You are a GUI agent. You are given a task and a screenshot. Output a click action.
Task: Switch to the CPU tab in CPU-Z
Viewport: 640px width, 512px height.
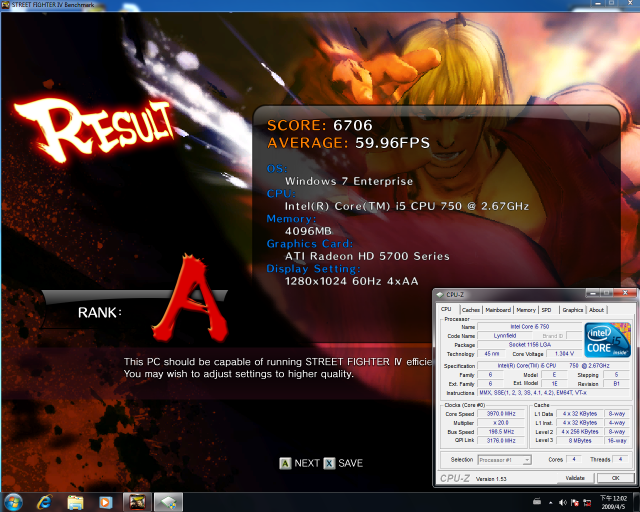447,309
